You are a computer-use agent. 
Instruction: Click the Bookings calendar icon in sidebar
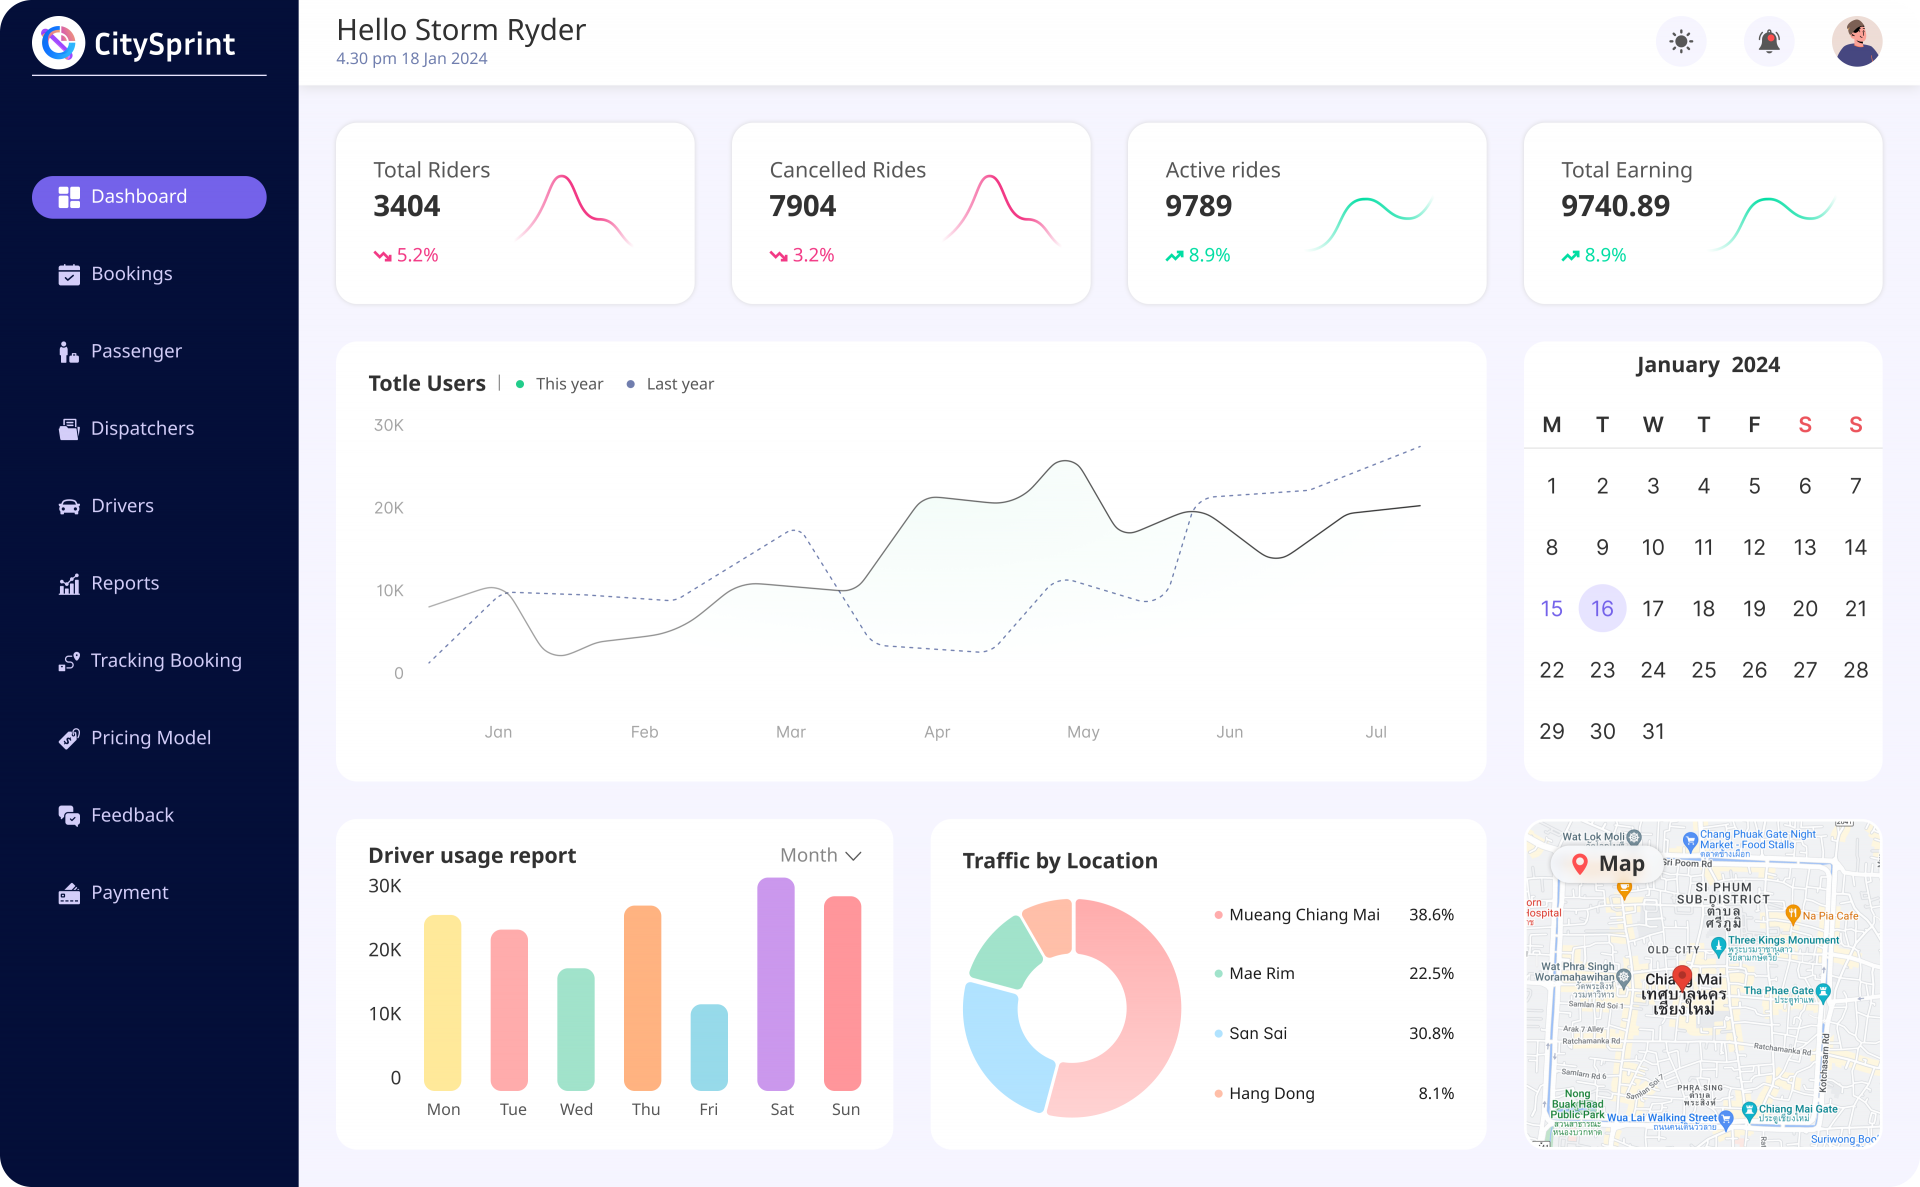click(69, 274)
